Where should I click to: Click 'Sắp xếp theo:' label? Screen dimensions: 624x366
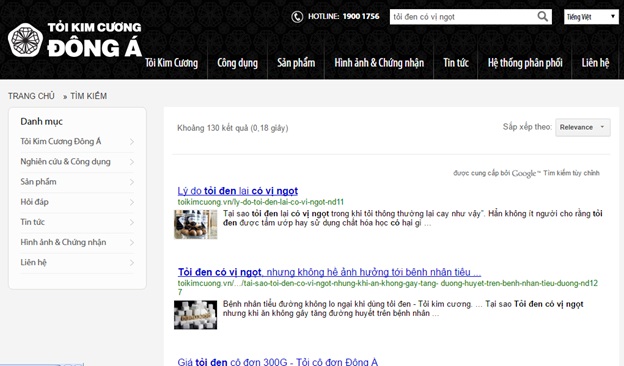[x=527, y=127]
